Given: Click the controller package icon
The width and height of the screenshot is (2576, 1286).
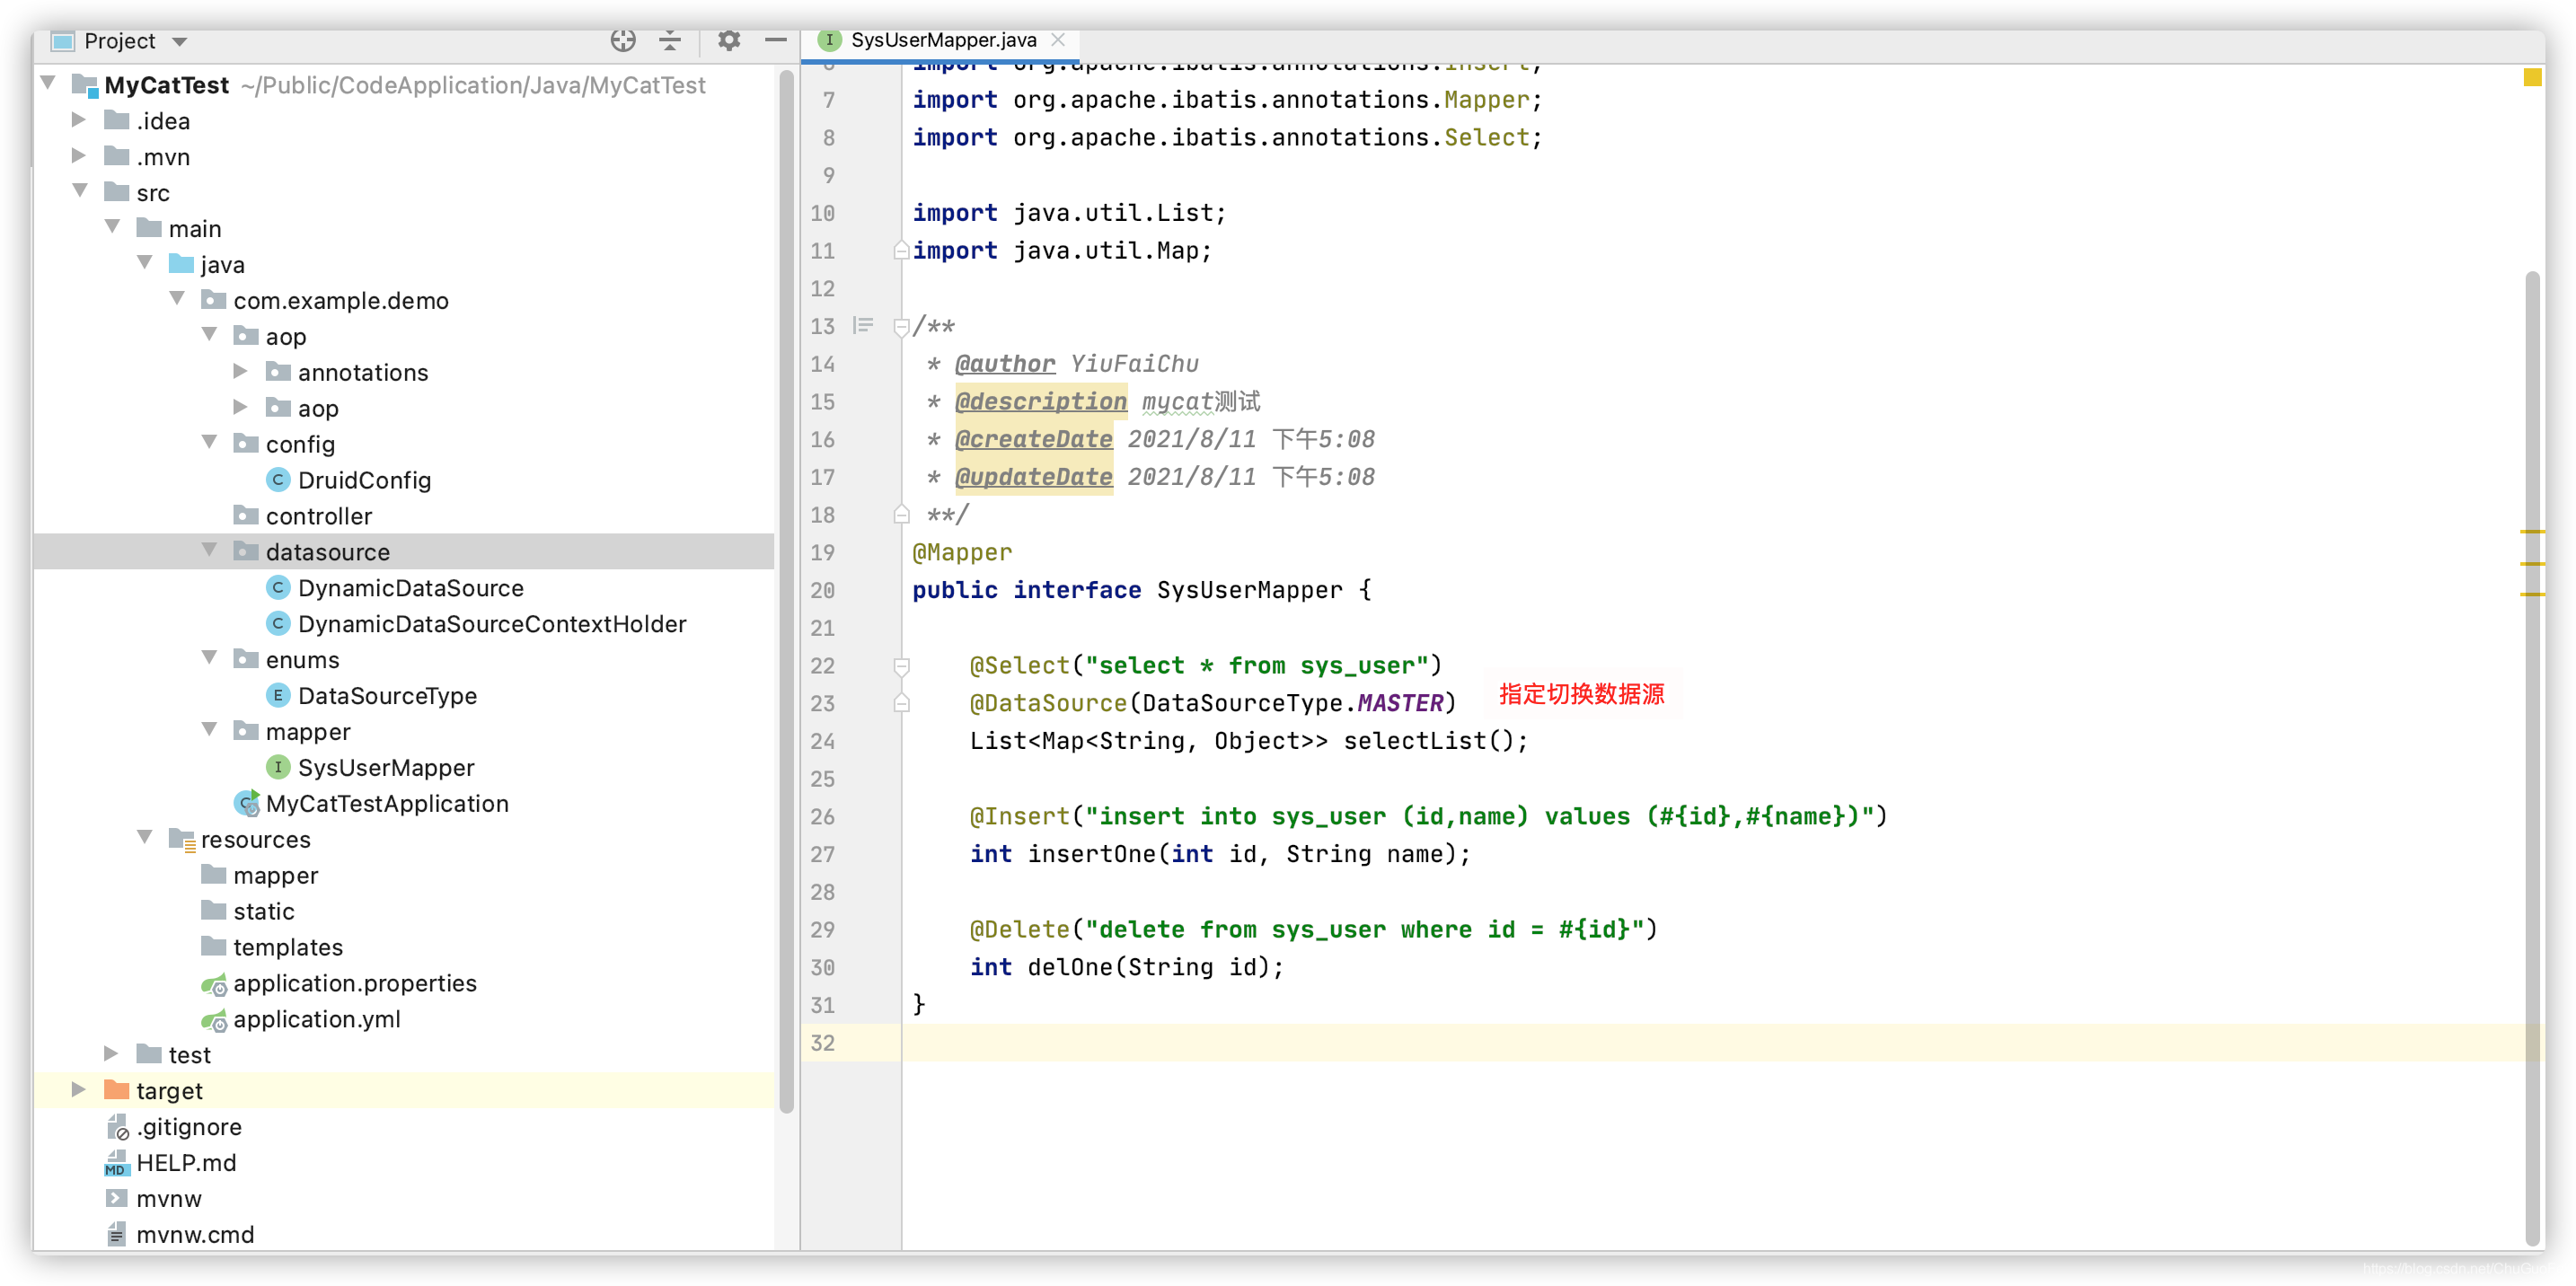Looking at the screenshot, I should coord(246,515).
